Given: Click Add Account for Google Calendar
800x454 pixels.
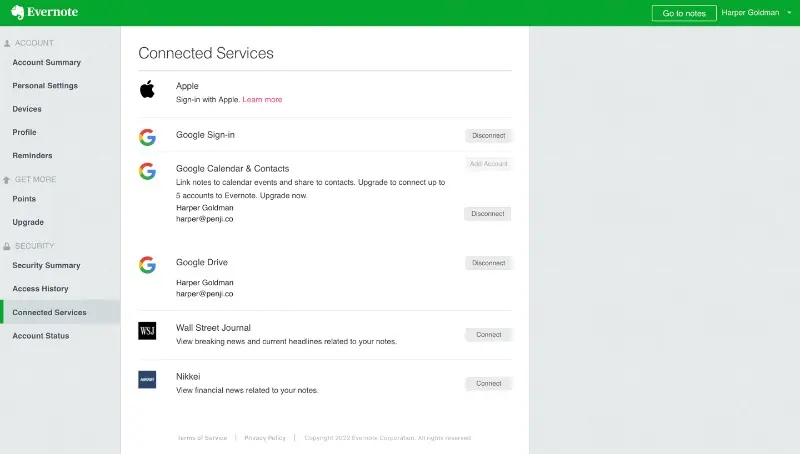Looking at the screenshot, I should [x=488, y=164].
